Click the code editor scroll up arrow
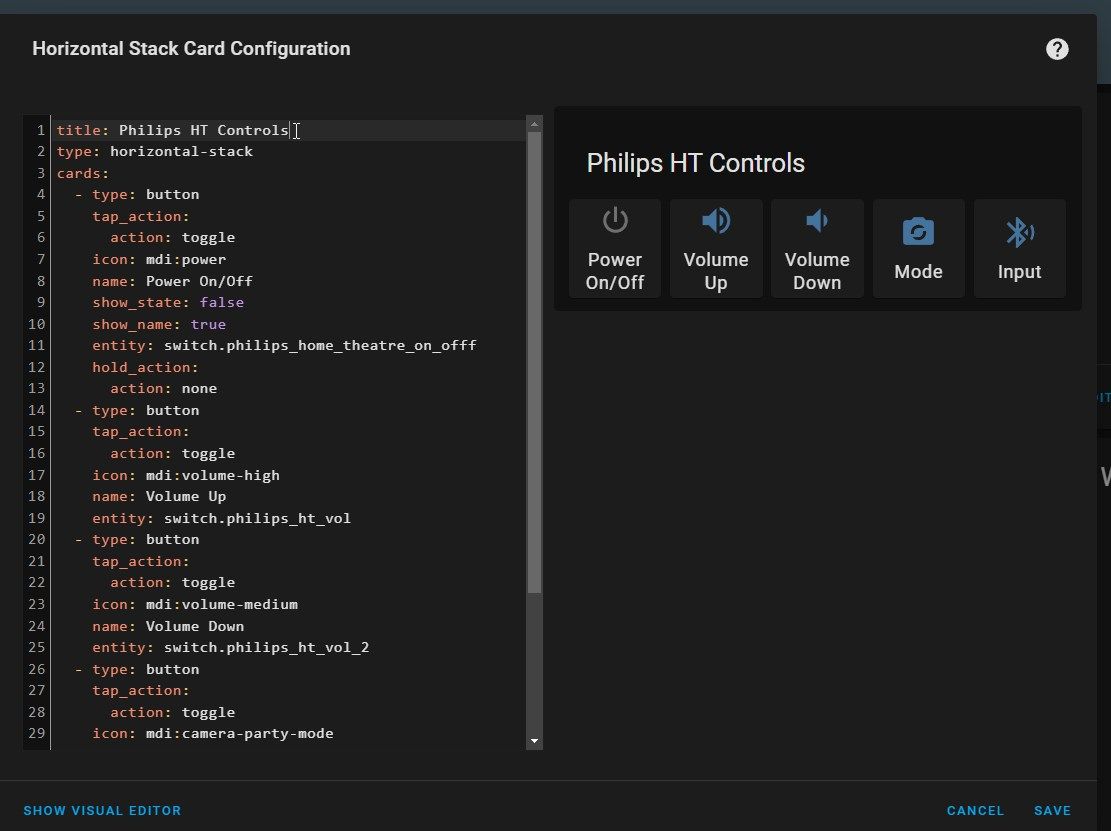Viewport: 1111px width, 831px height. (534, 124)
